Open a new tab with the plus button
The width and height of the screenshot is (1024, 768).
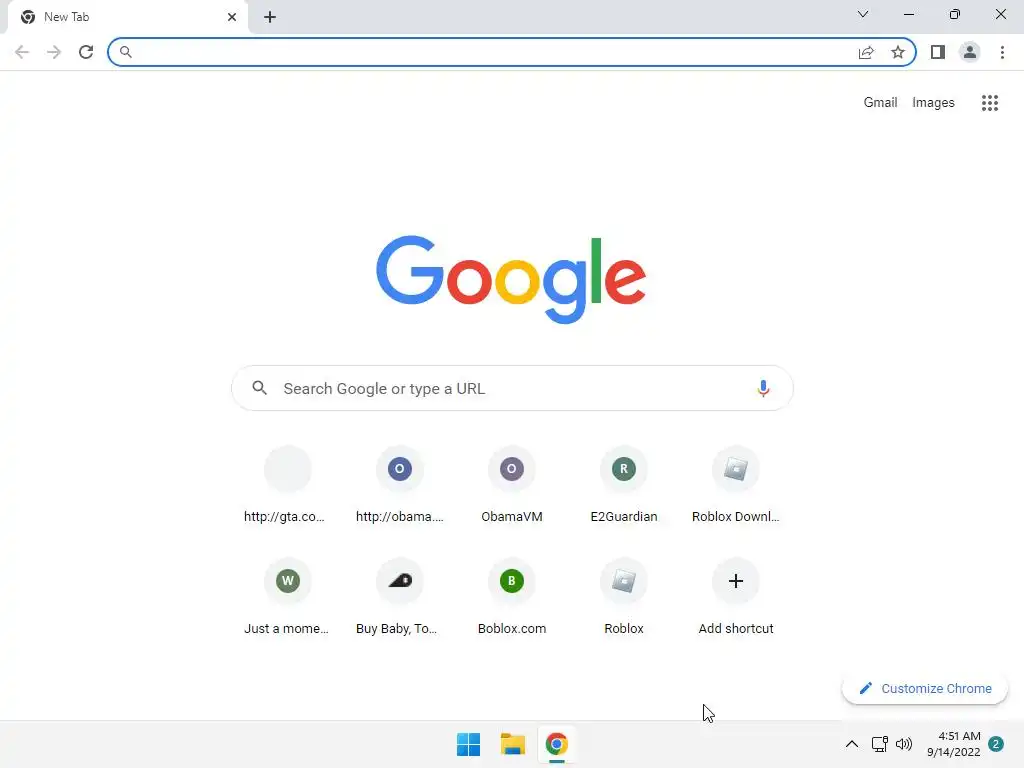click(x=270, y=17)
